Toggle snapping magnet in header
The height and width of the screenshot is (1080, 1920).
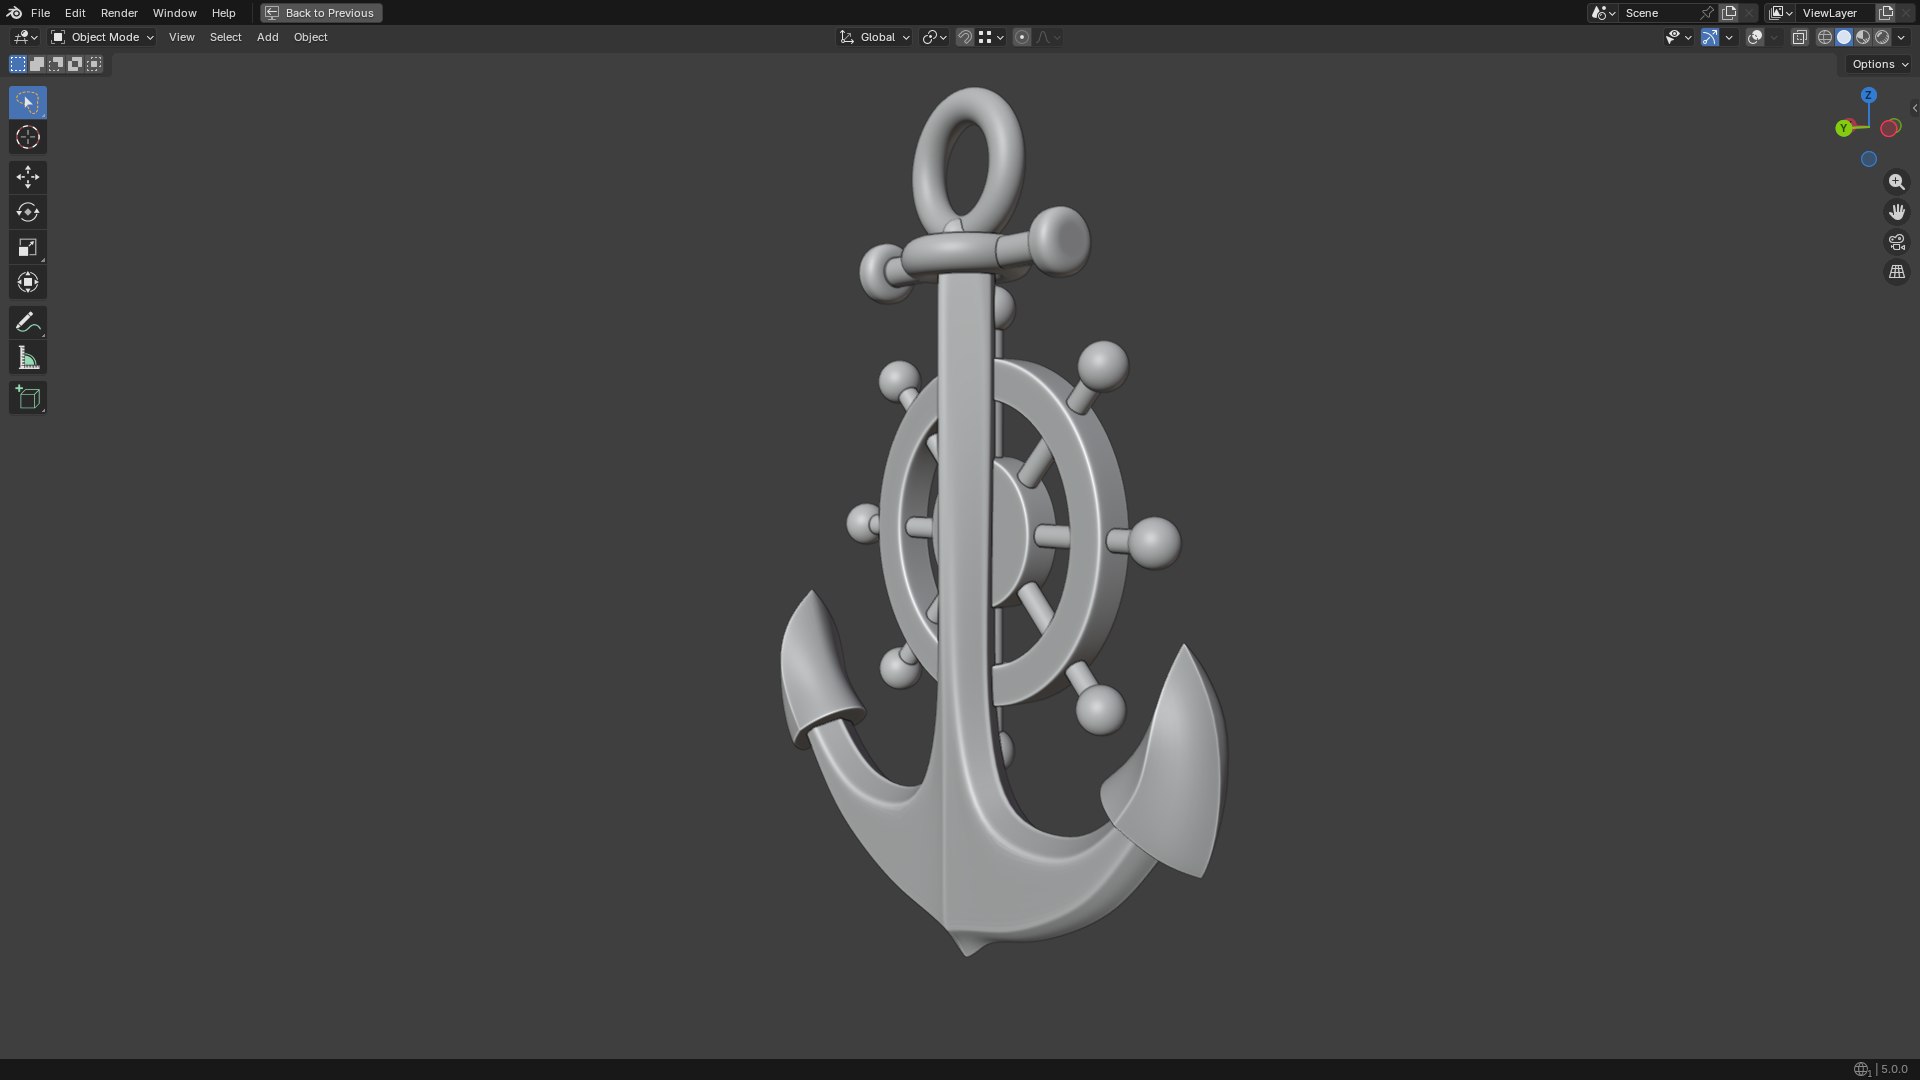pyautogui.click(x=964, y=37)
